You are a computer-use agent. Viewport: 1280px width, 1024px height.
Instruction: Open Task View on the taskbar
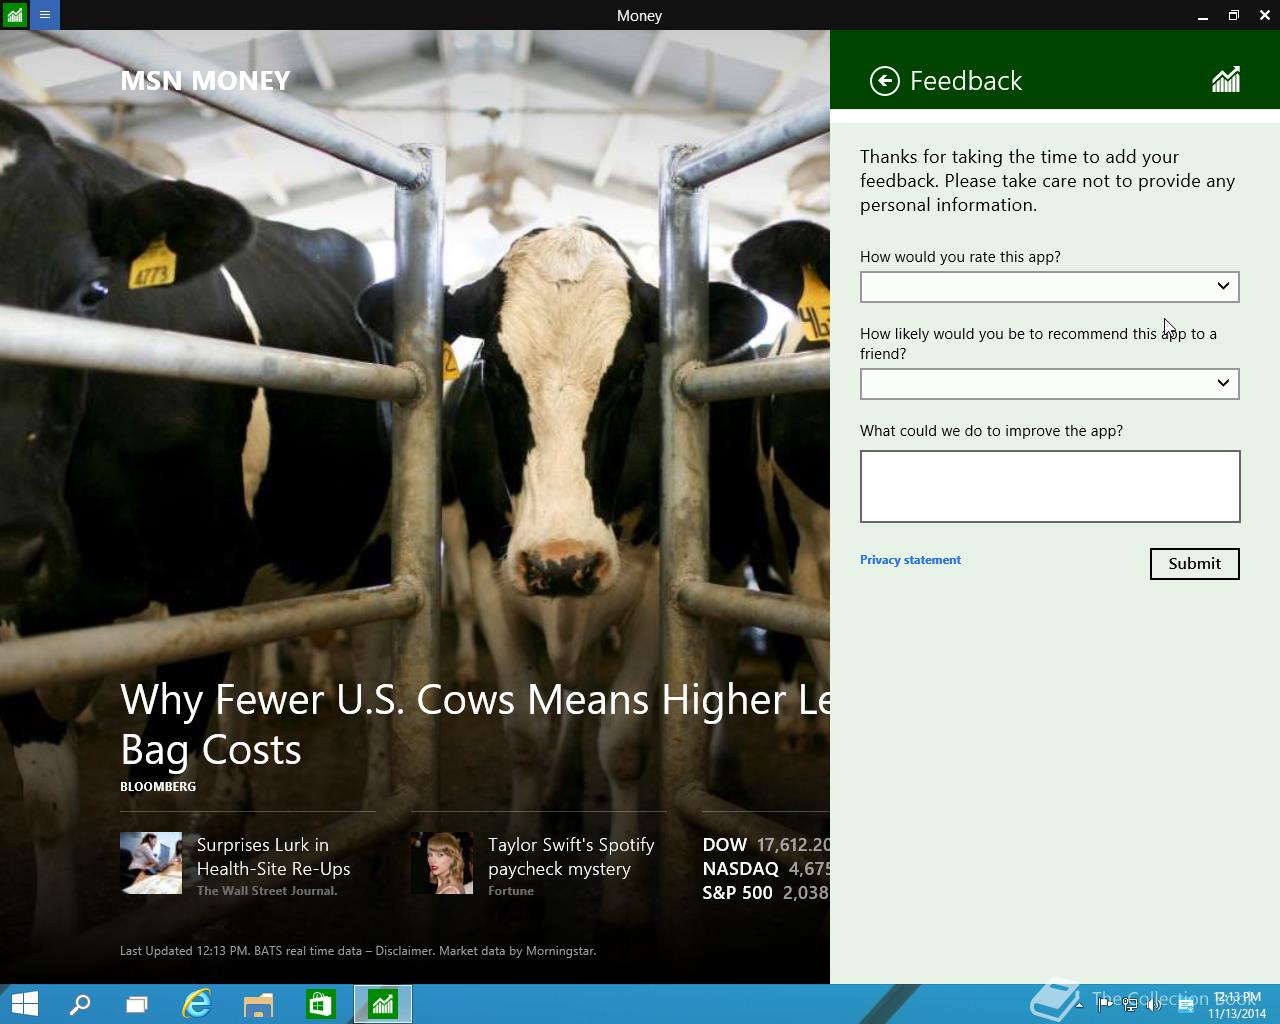pyautogui.click(x=137, y=1004)
